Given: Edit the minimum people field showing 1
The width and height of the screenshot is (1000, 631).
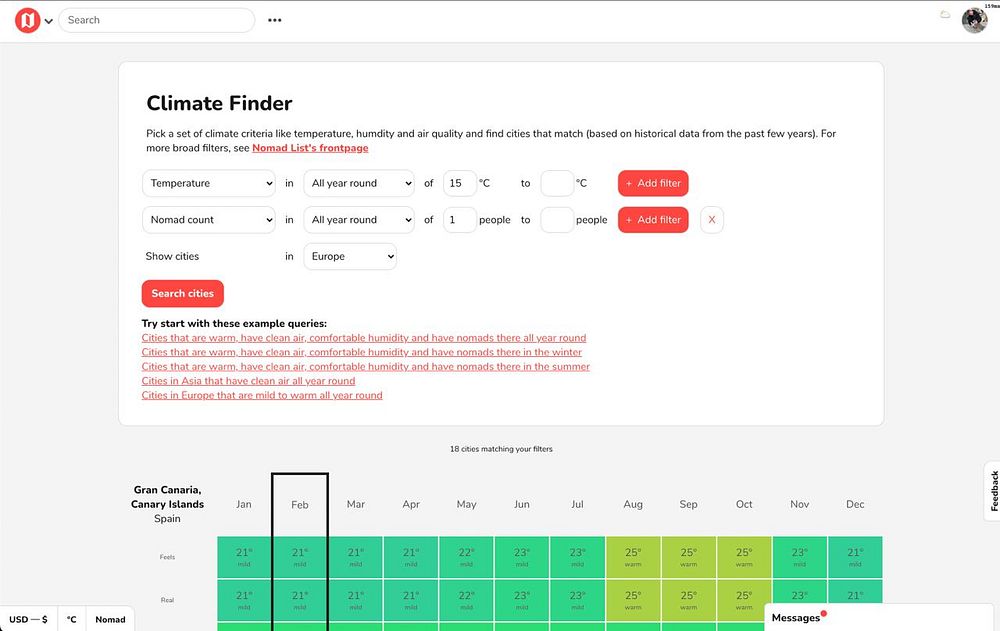Looking at the screenshot, I should click(460, 219).
